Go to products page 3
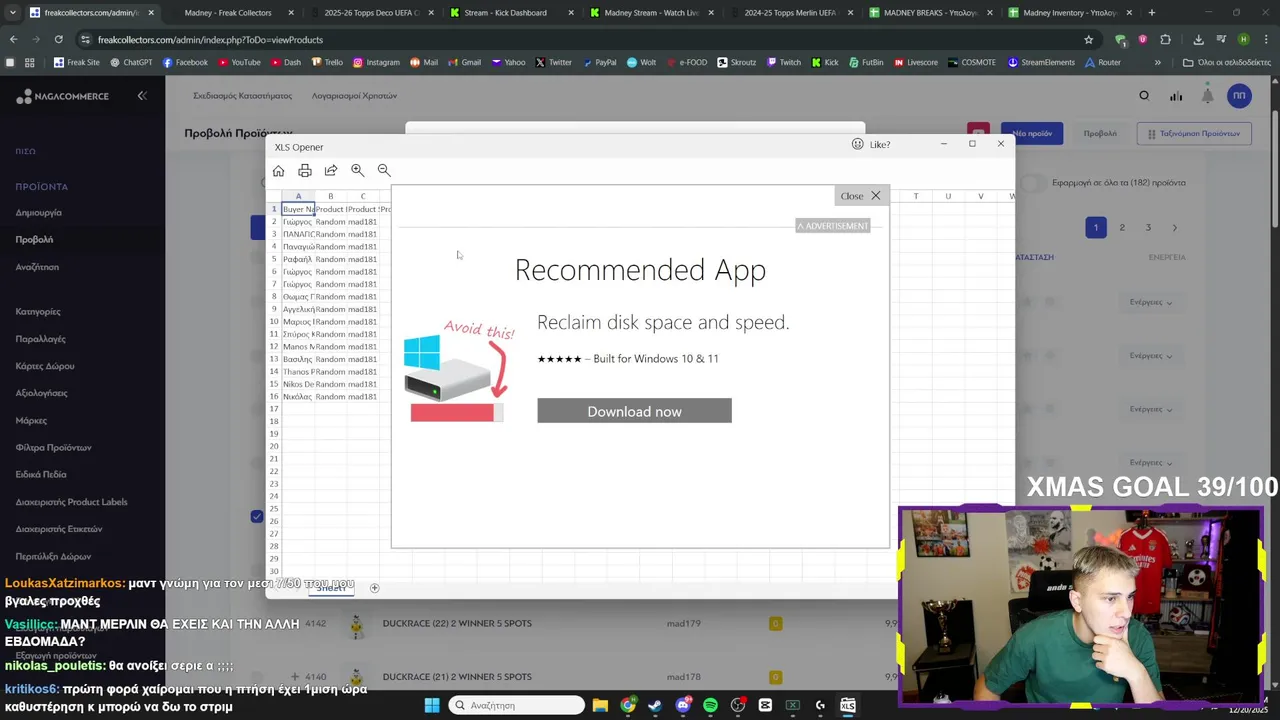This screenshot has height=720, width=1280. 1148,228
